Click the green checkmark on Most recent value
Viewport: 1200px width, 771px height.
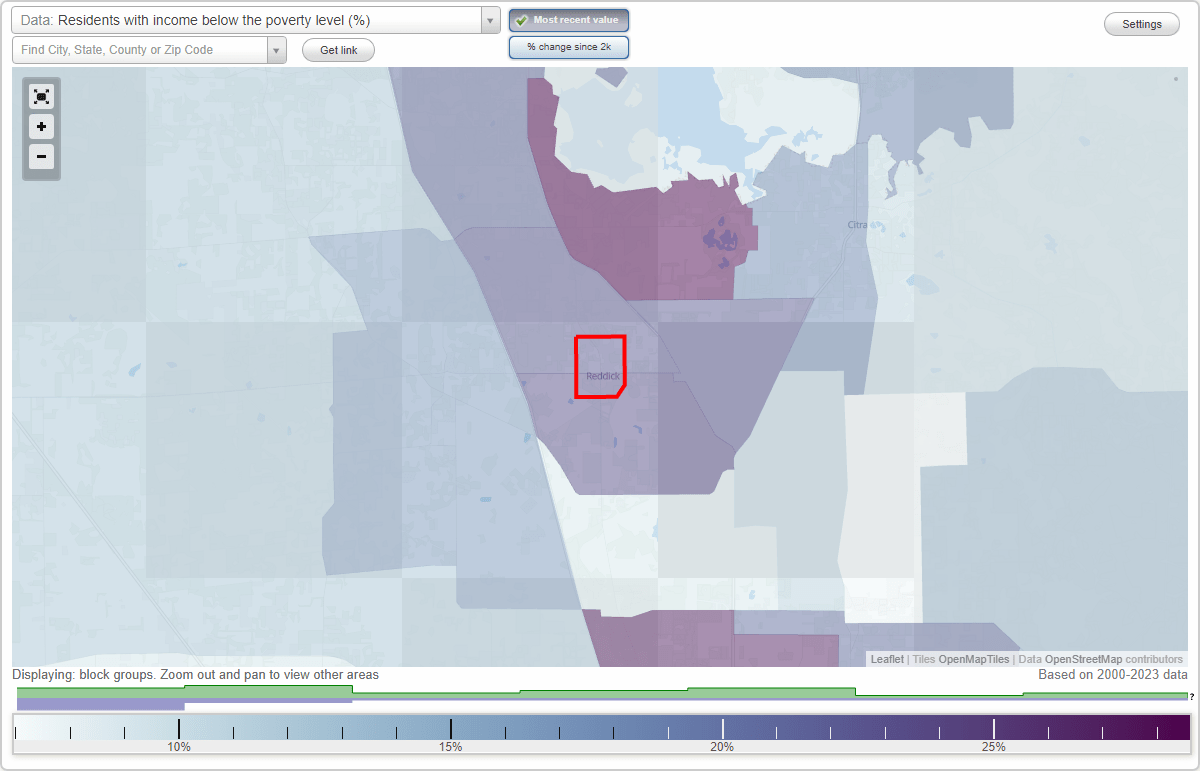[x=523, y=20]
